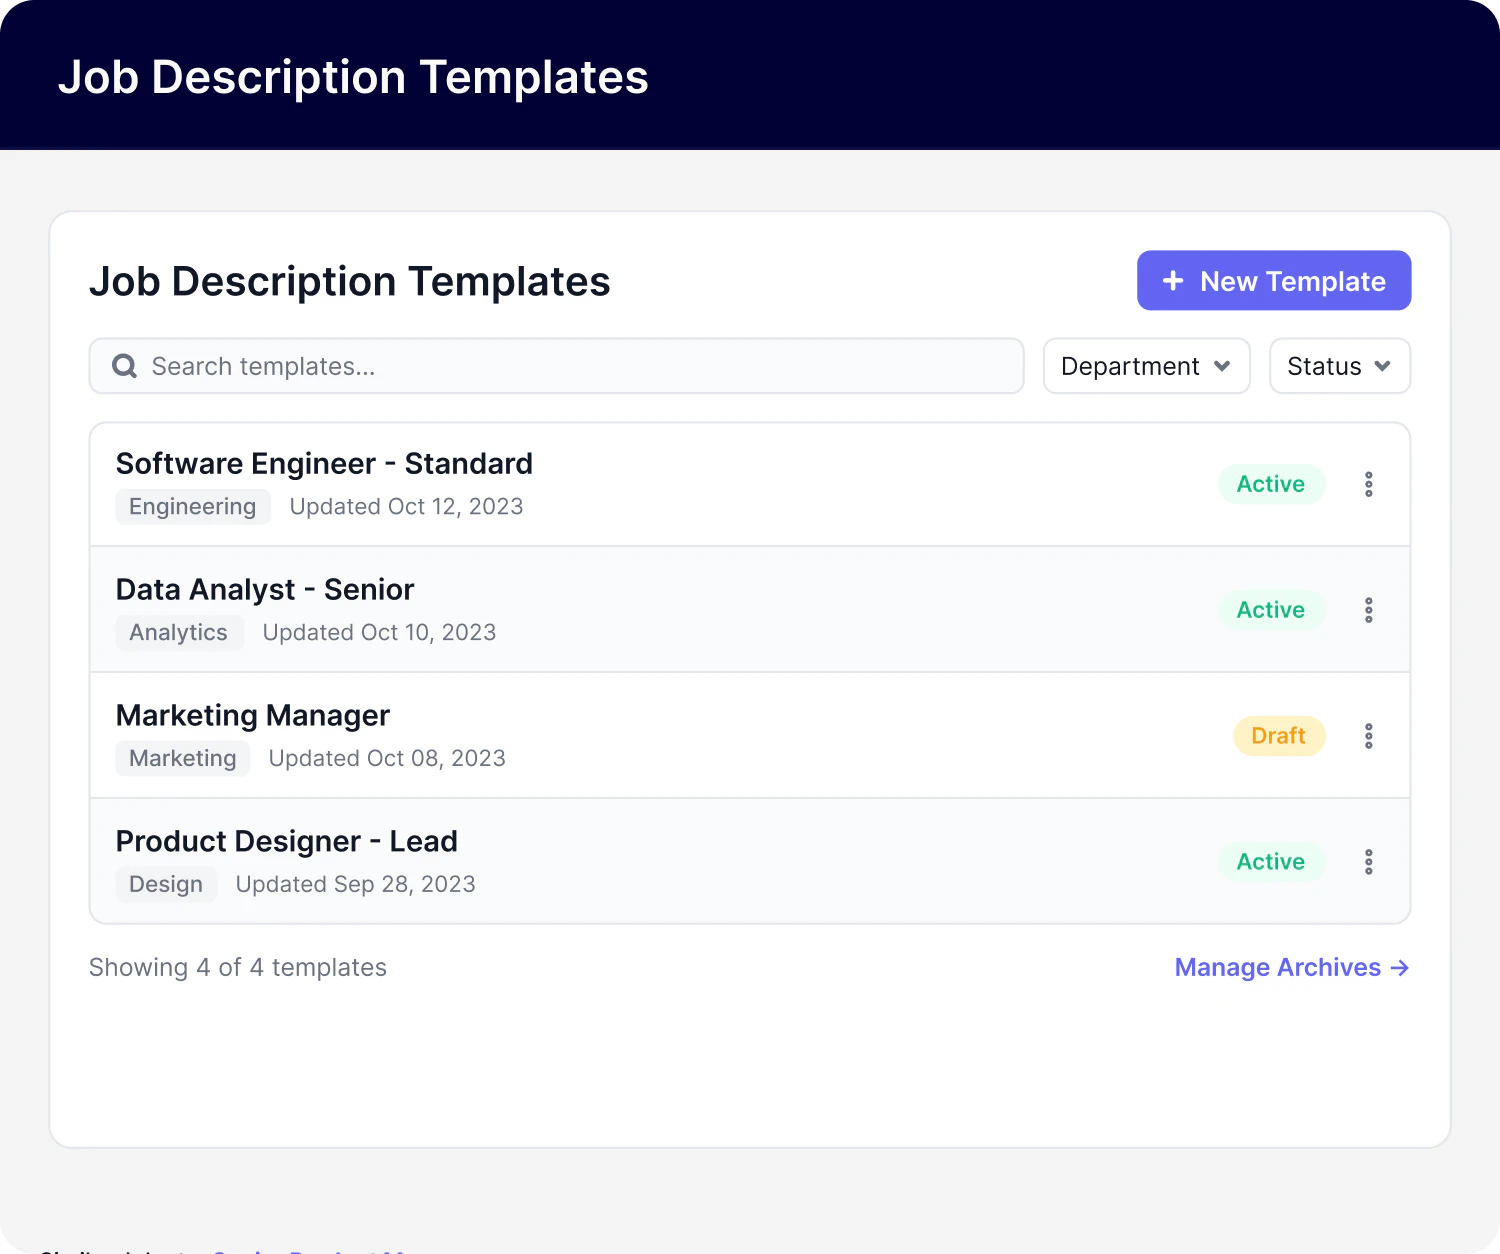Image resolution: width=1500 pixels, height=1254 pixels.
Task: Click the search magnifier icon
Action: pos(125,366)
